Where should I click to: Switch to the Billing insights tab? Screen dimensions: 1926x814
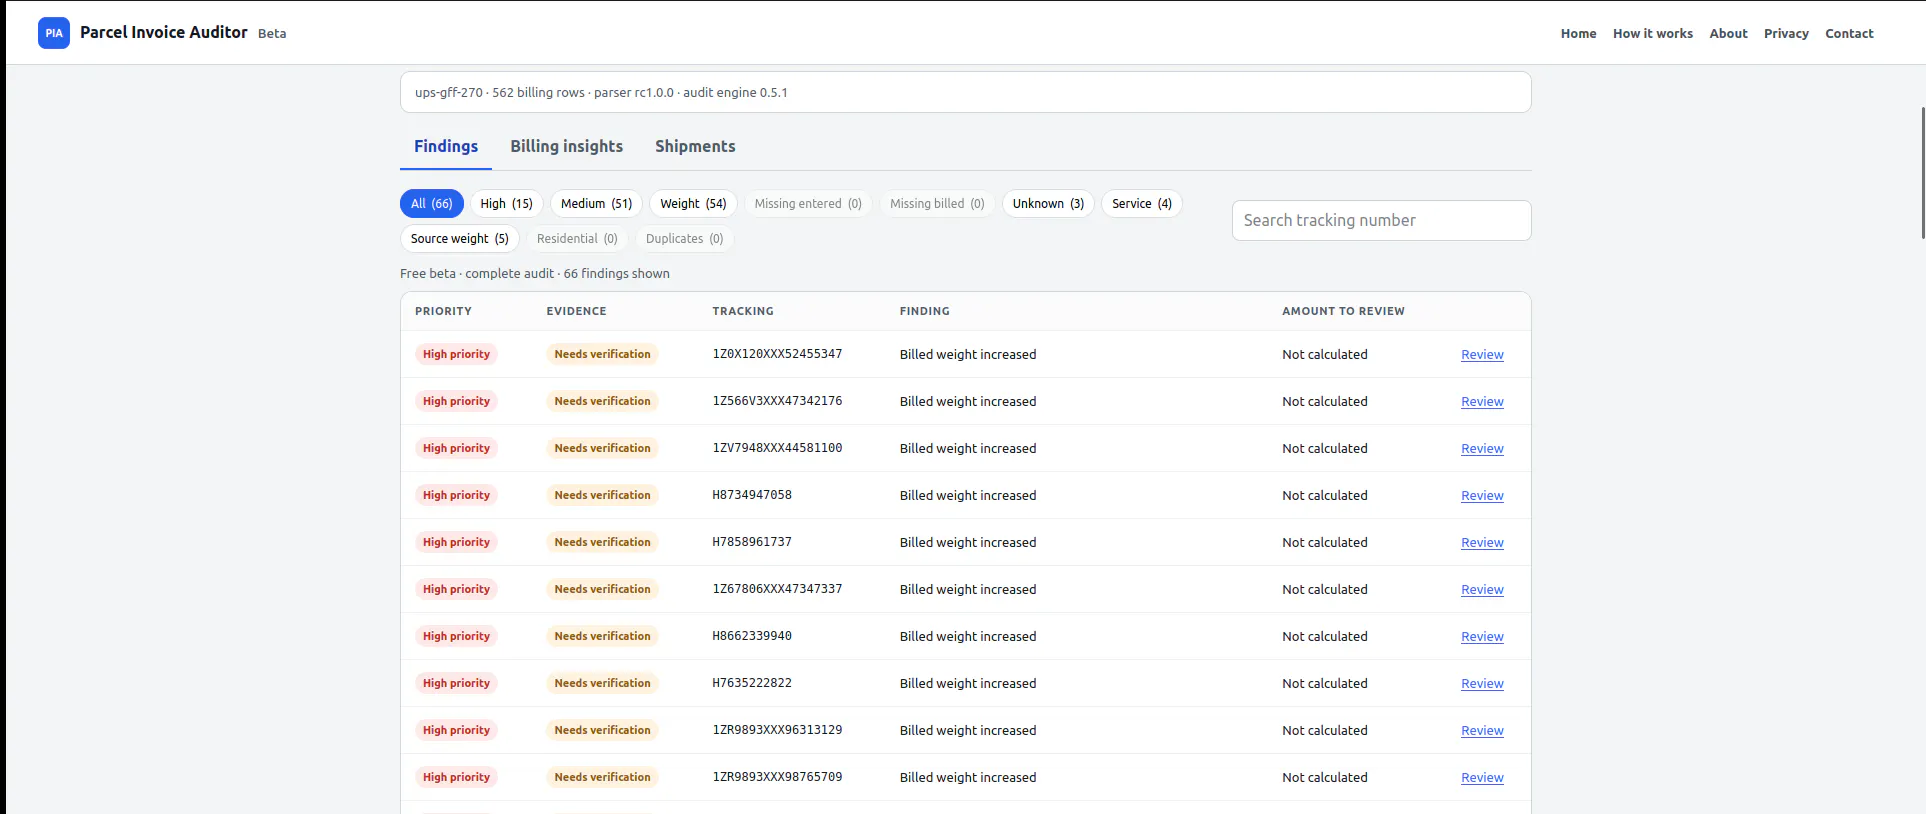click(x=566, y=146)
